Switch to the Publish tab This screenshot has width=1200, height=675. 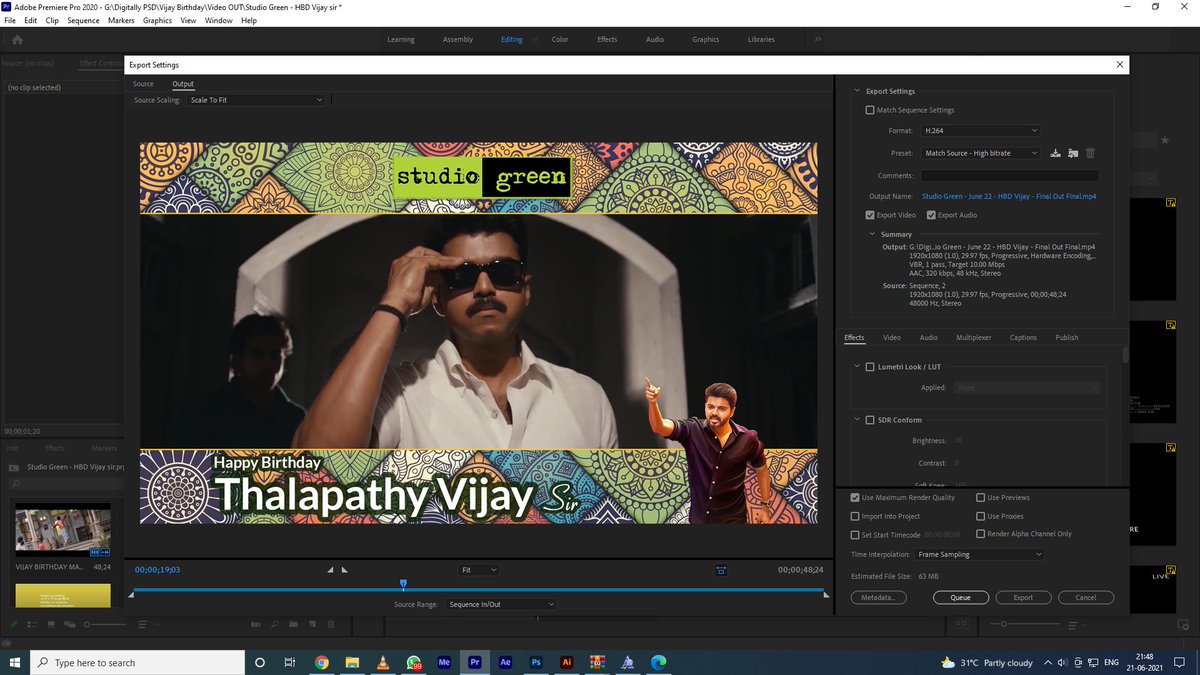pyautogui.click(x=1067, y=338)
